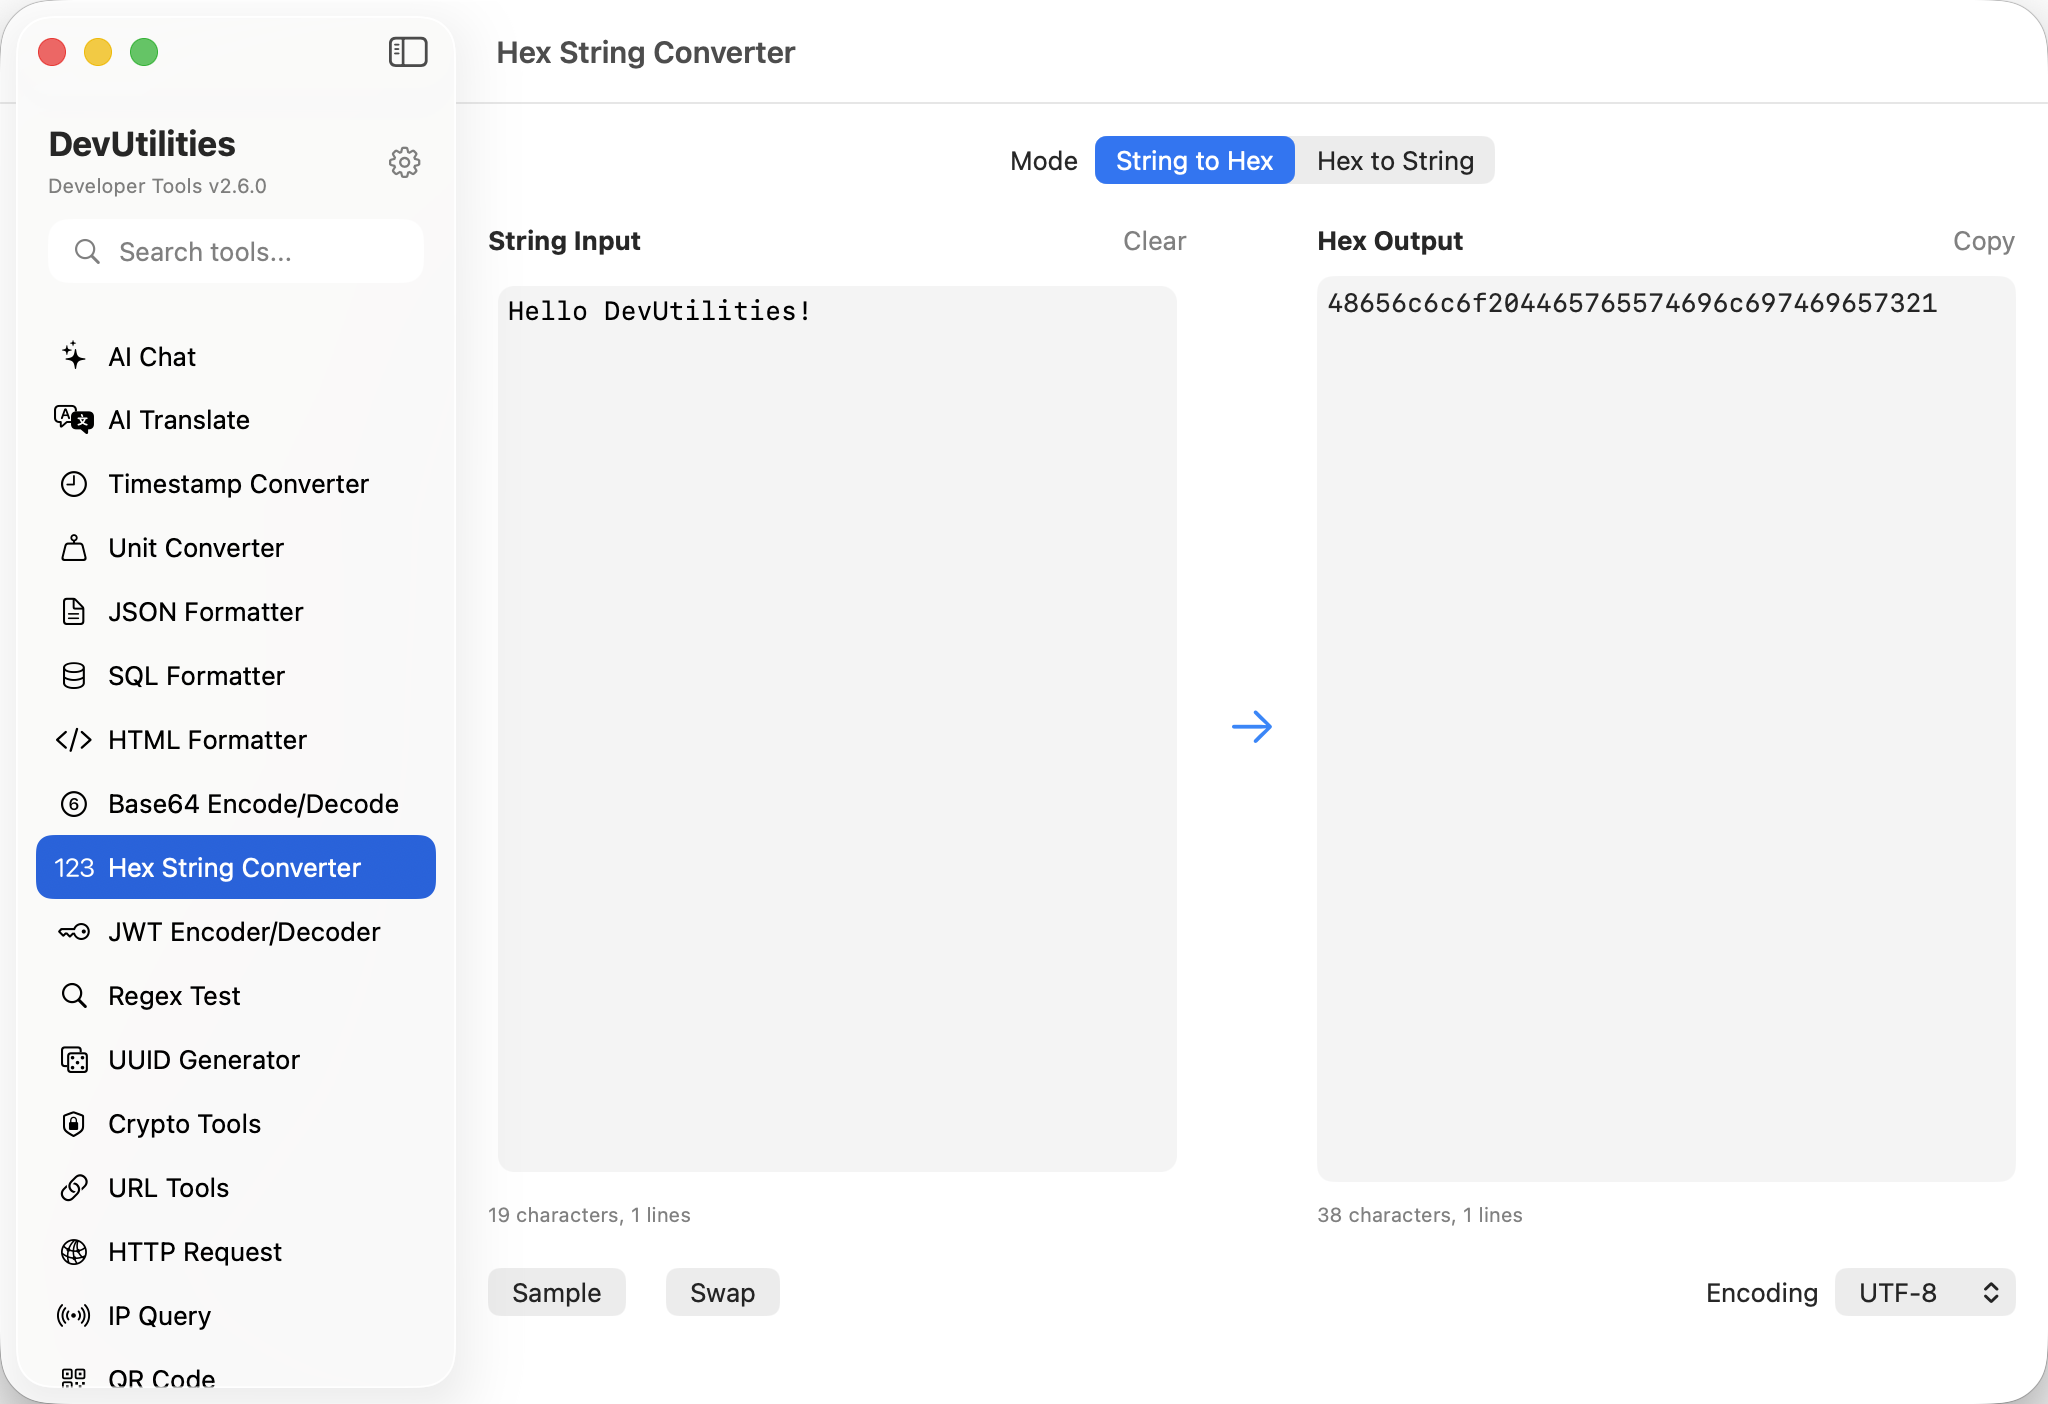The width and height of the screenshot is (2048, 1404).
Task: Click the Timestamp Converter clock icon
Action: [74, 484]
